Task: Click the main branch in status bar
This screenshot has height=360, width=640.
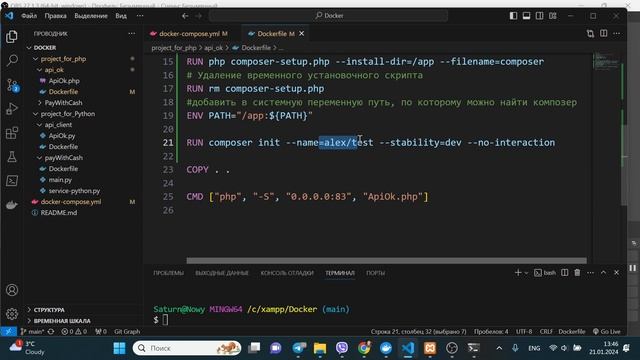Action: [32, 331]
